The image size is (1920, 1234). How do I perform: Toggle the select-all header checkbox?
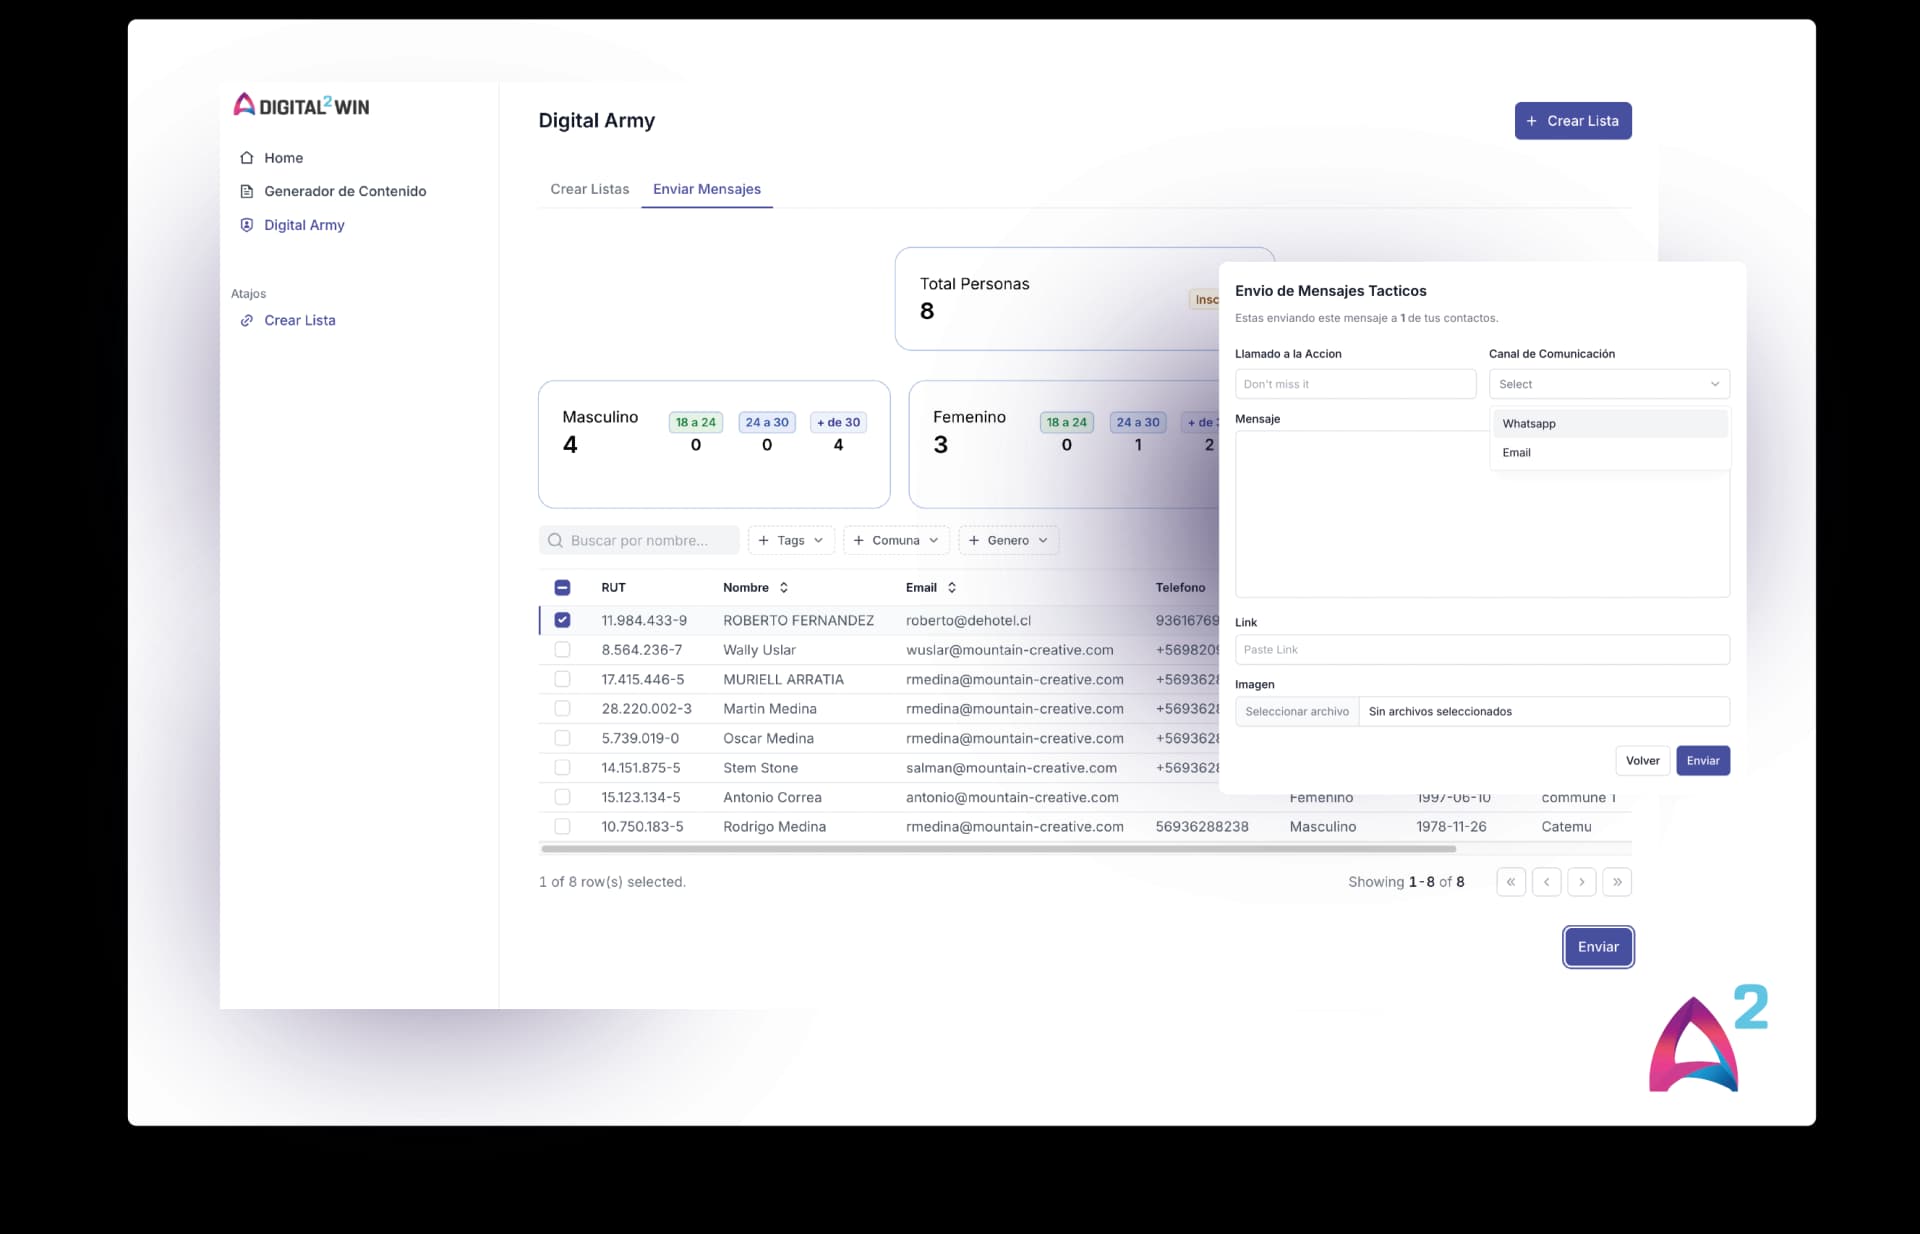click(x=562, y=588)
